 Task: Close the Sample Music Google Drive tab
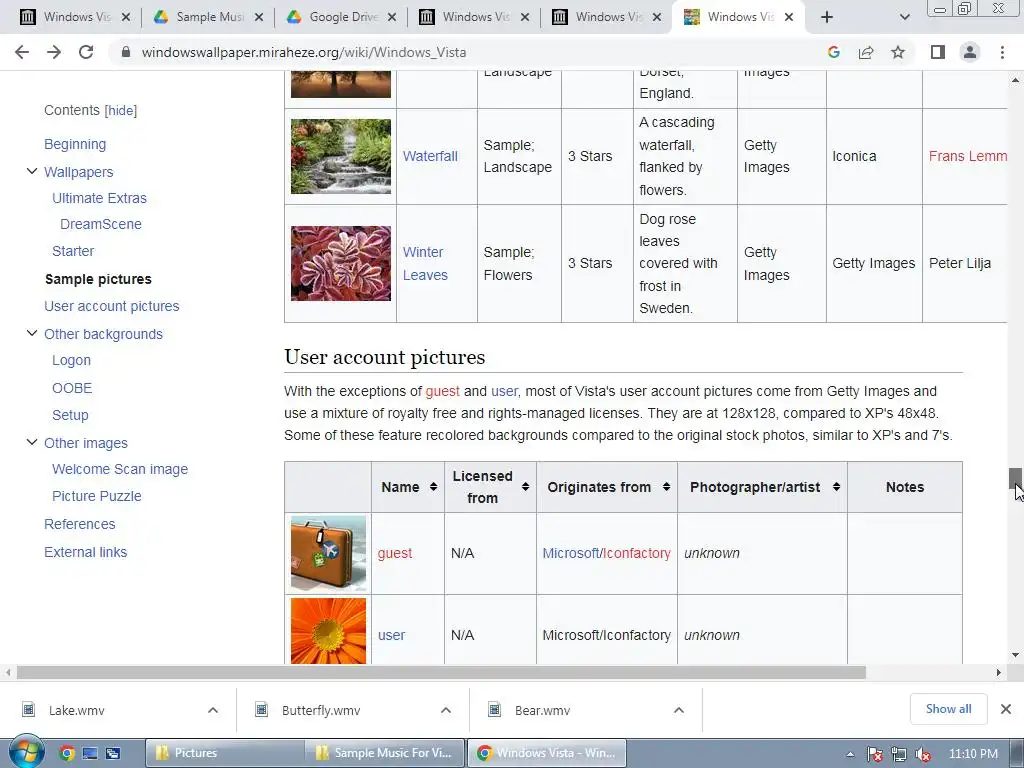pyautogui.click(x=259, y=17)
